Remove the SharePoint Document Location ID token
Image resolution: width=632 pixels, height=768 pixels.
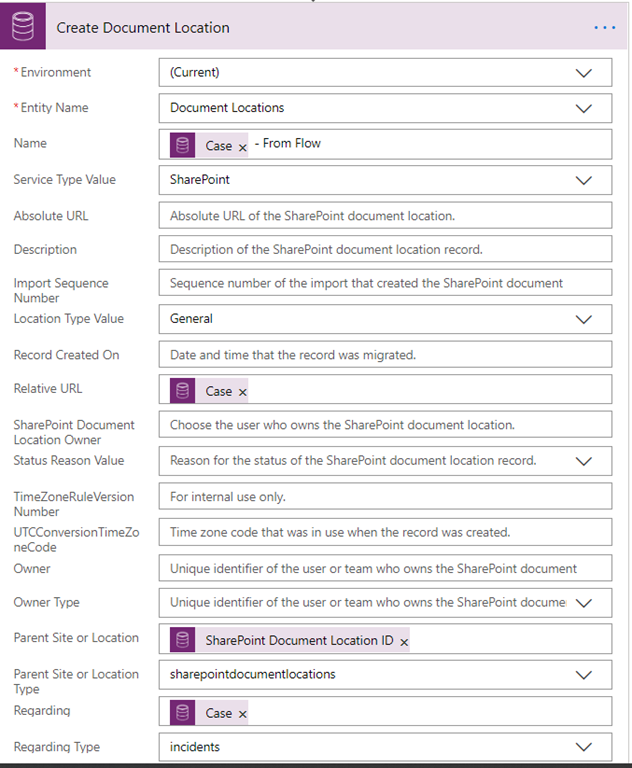click(x=404, y=642)
